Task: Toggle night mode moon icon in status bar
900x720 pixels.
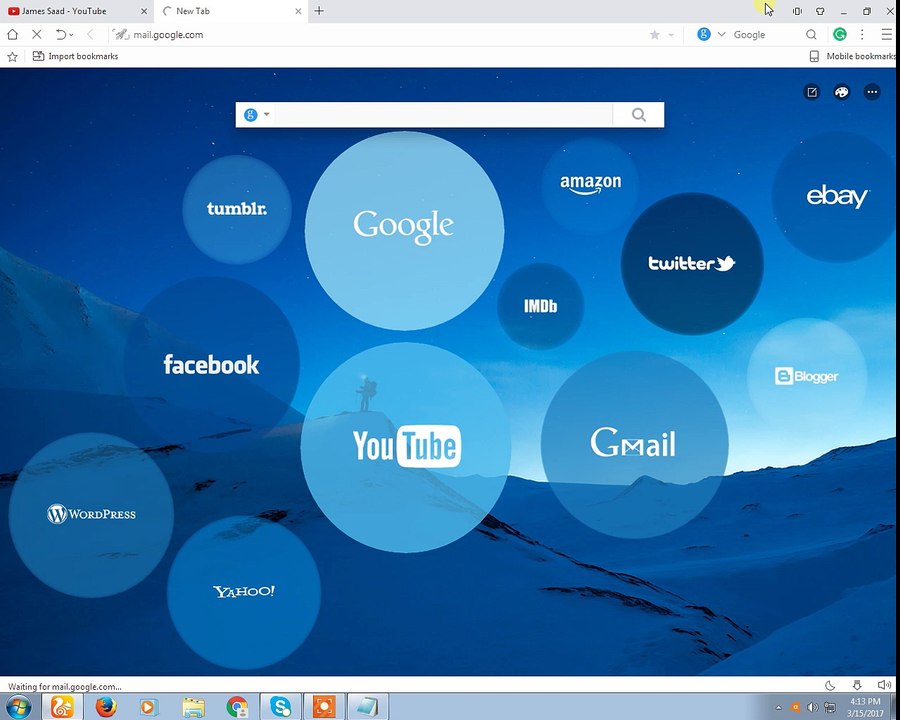Action: pyautogui.click(x=829, y=685)
